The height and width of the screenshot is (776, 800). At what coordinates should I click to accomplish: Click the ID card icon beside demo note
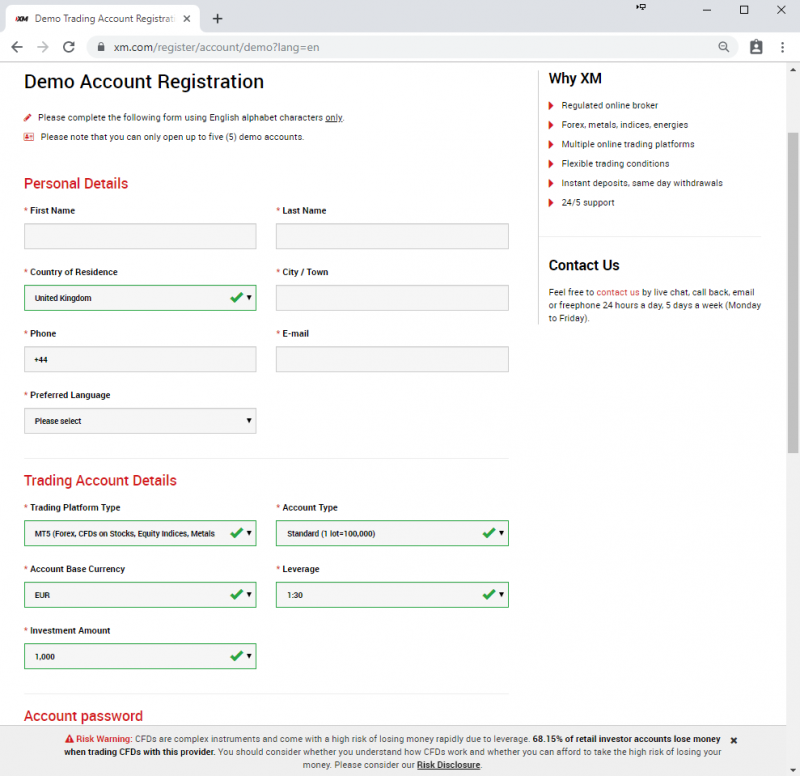[x=29, y=137]
